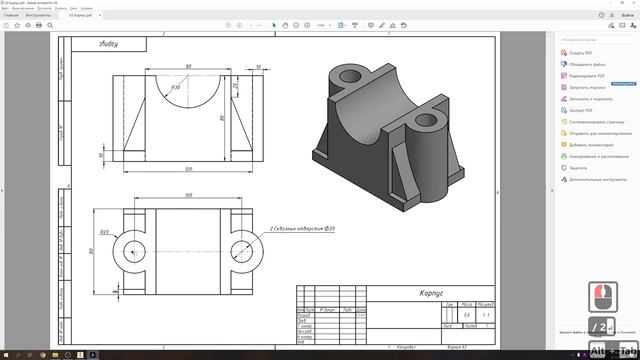Expand the left navigation pane arrow
The height and width of the screenshot is (360, 640).
(2, 190)
